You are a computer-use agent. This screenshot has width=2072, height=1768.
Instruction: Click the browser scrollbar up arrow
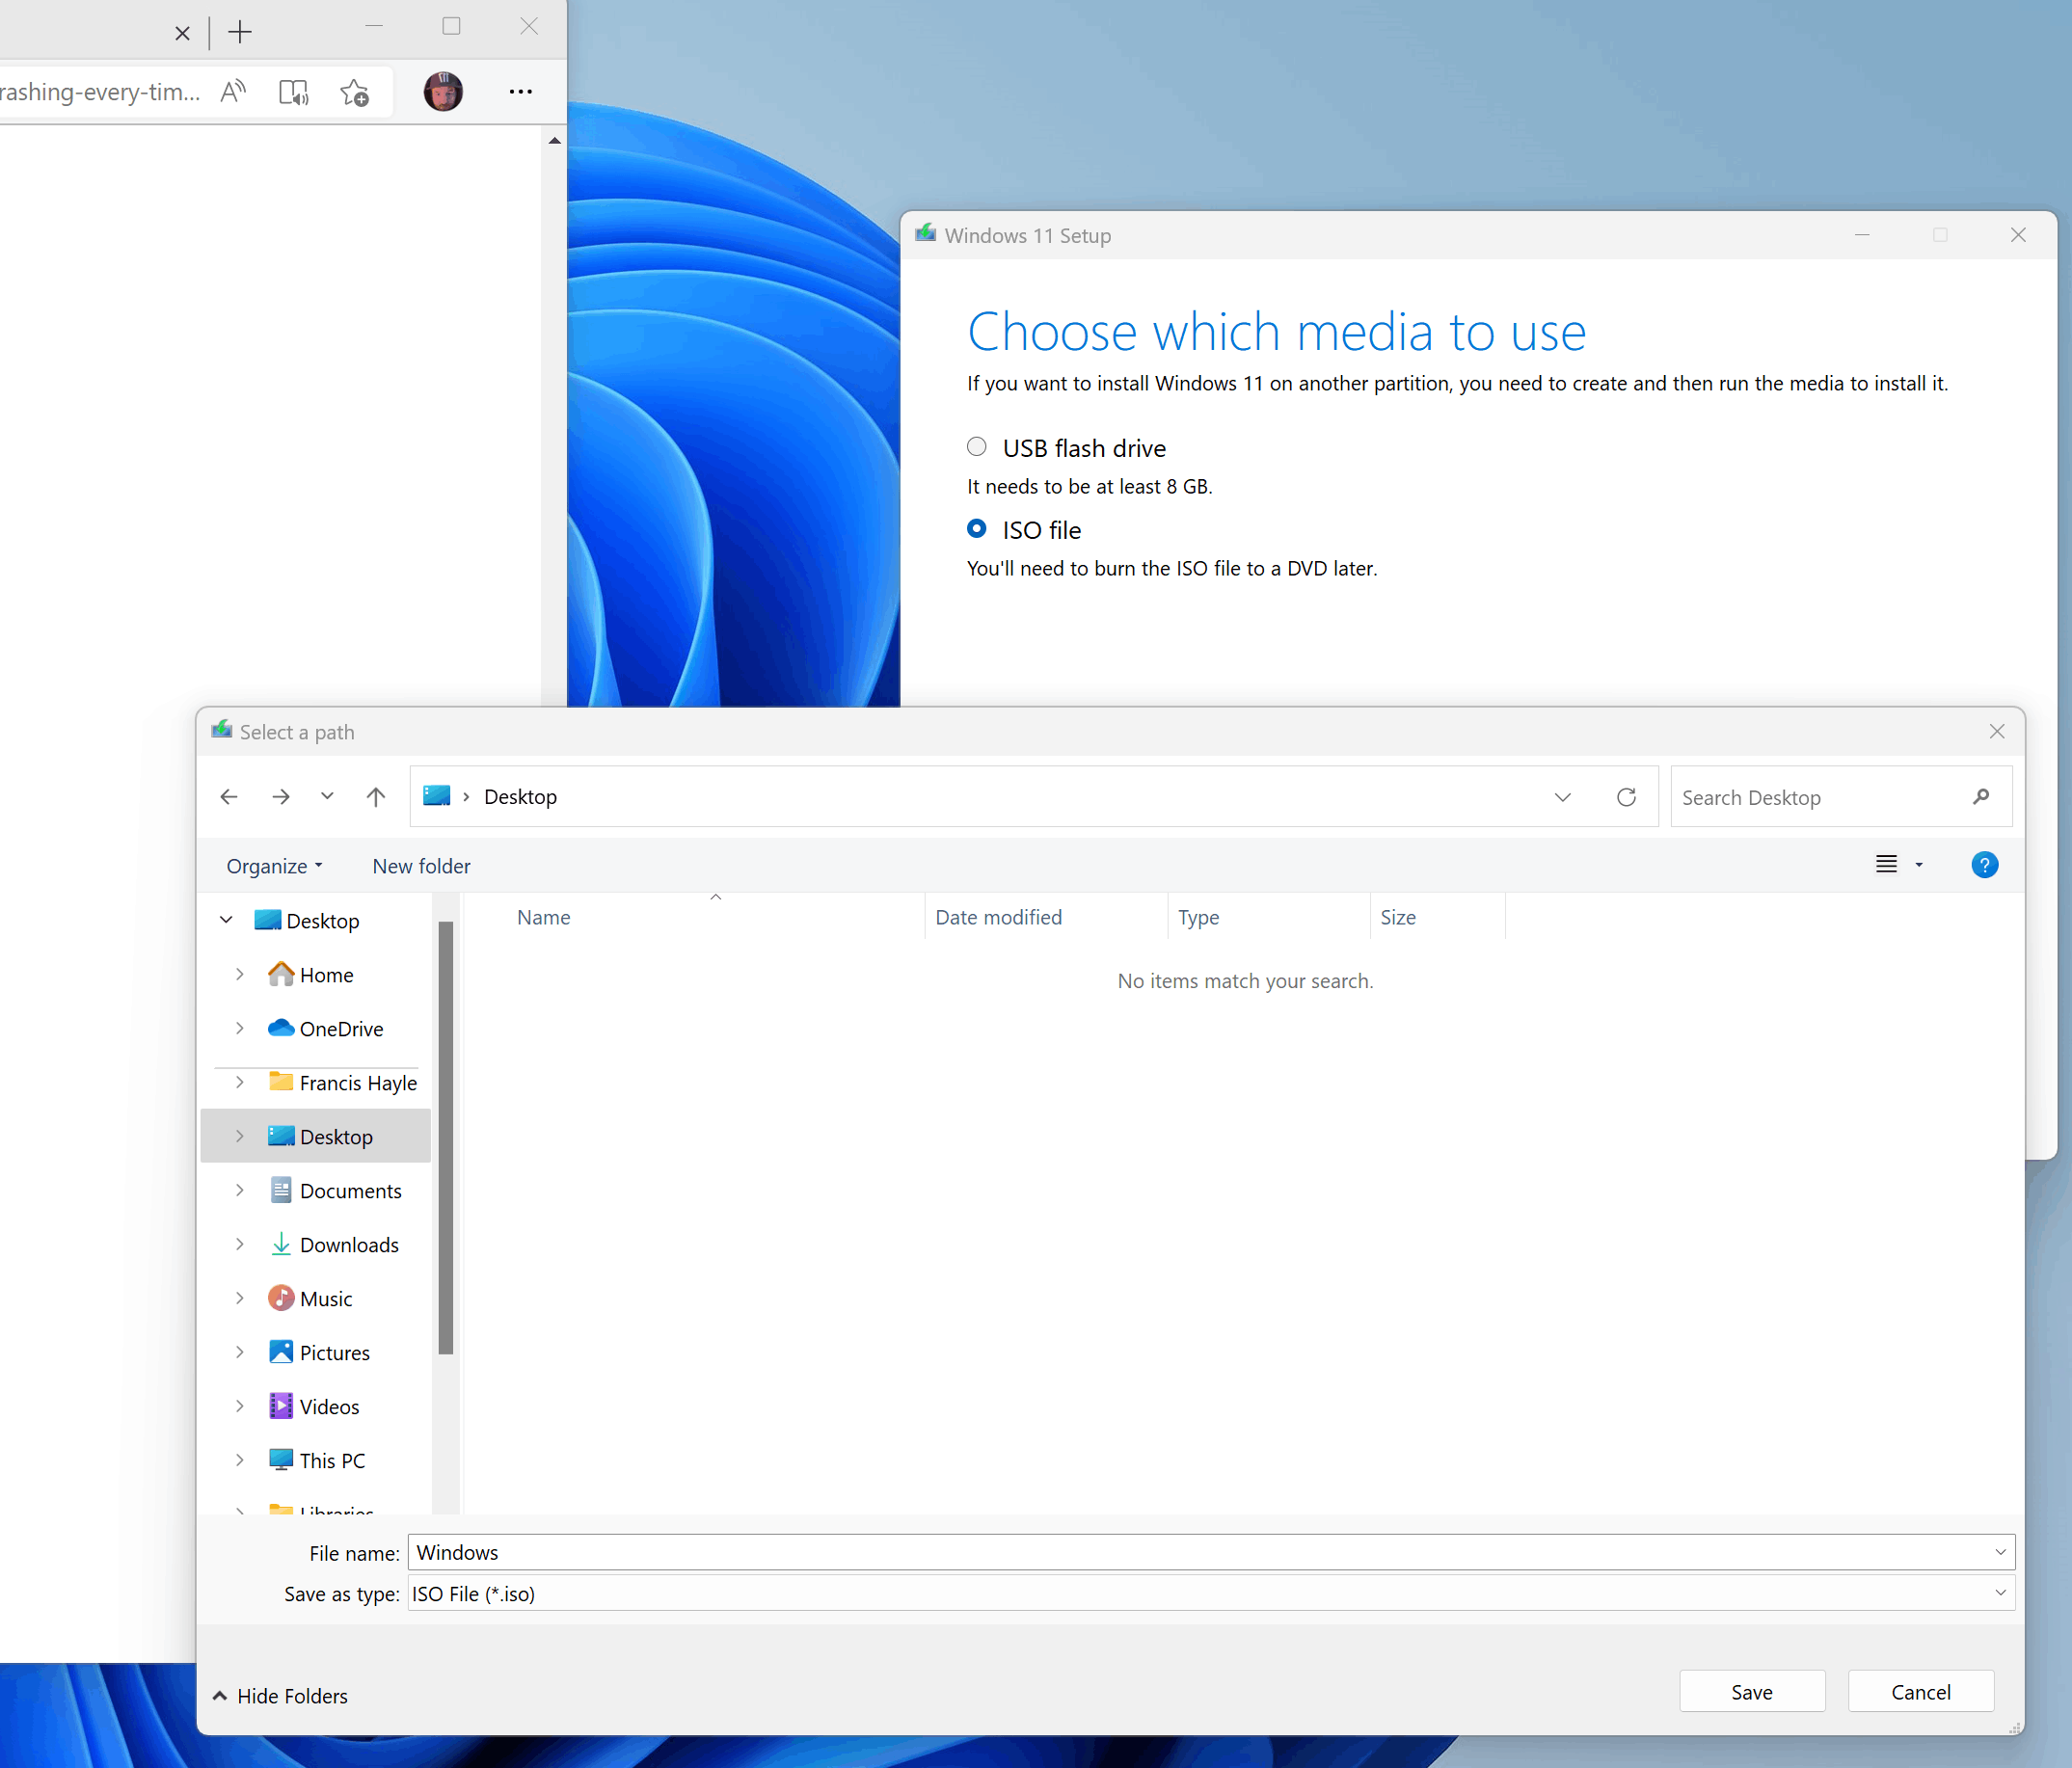(x=555, y=141)
